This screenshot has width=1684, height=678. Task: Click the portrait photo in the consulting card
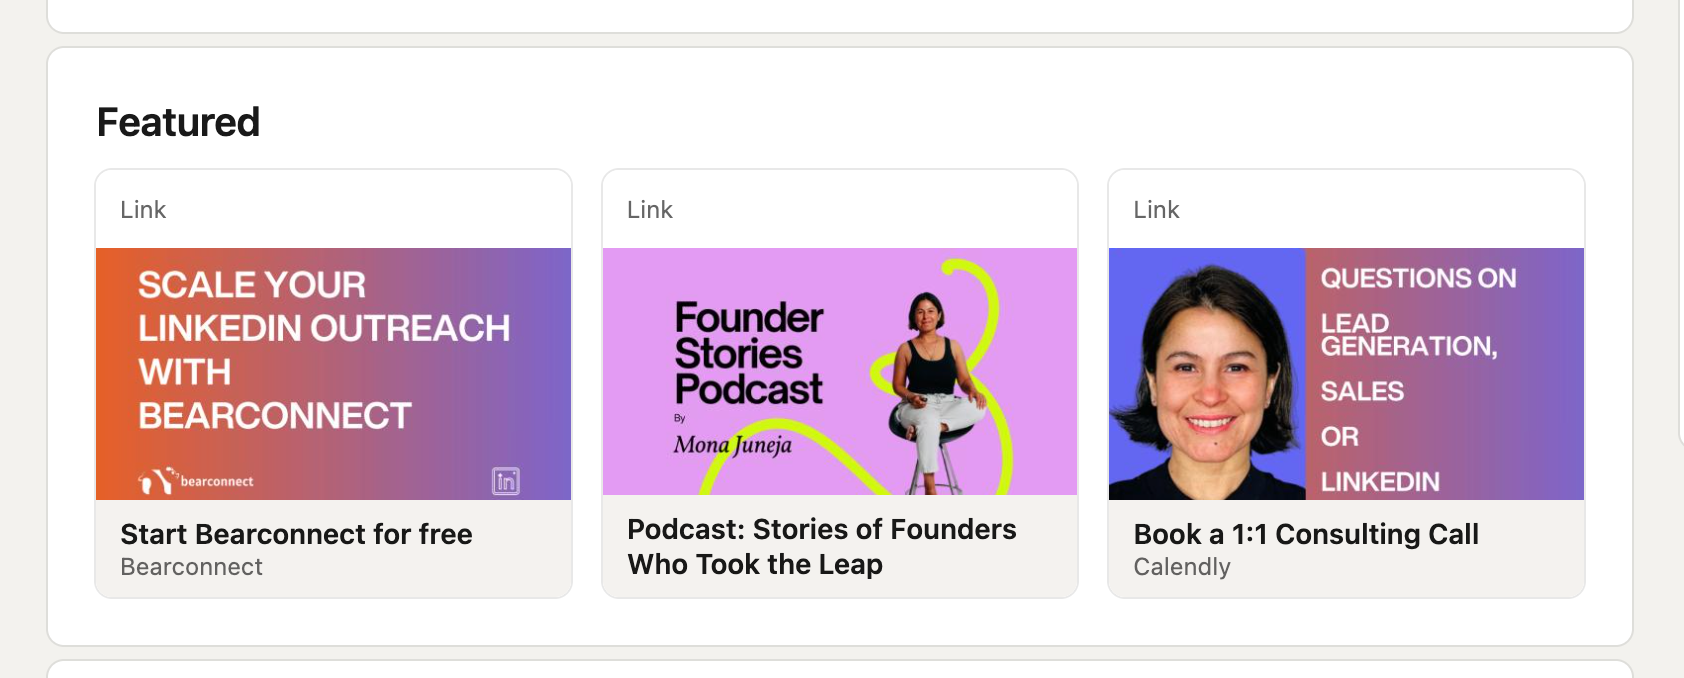pyautogui.click(x=1207, y=375)
